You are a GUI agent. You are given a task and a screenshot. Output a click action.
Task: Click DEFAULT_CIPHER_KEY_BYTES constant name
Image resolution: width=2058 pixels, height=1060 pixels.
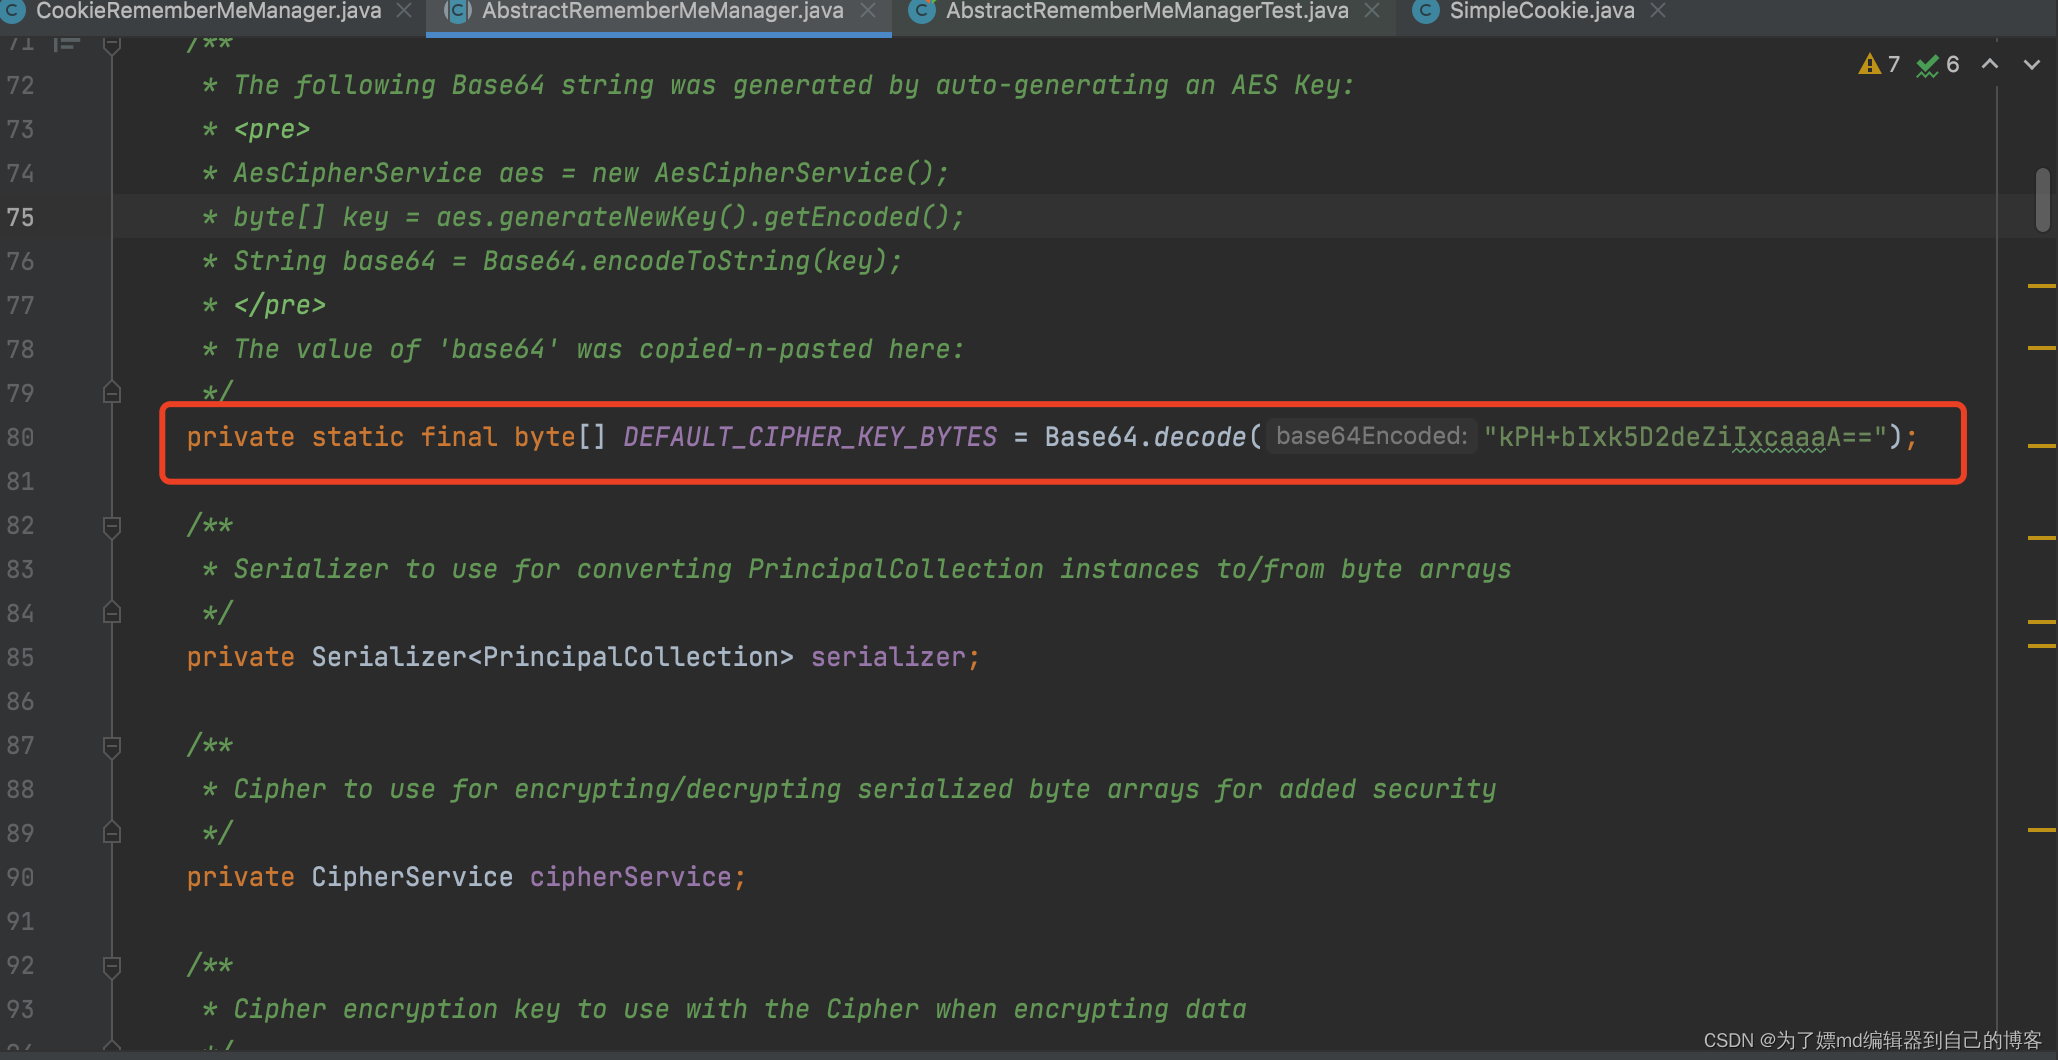pyautogui.click(x=810, y=437)
